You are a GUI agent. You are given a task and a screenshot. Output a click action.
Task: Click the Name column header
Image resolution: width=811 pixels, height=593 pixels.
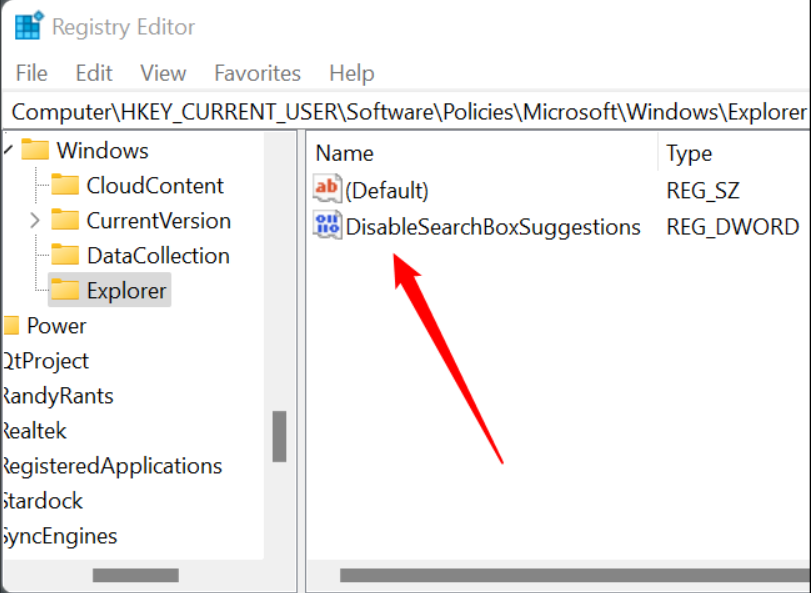pyautogui.click(x=344, y=153)
